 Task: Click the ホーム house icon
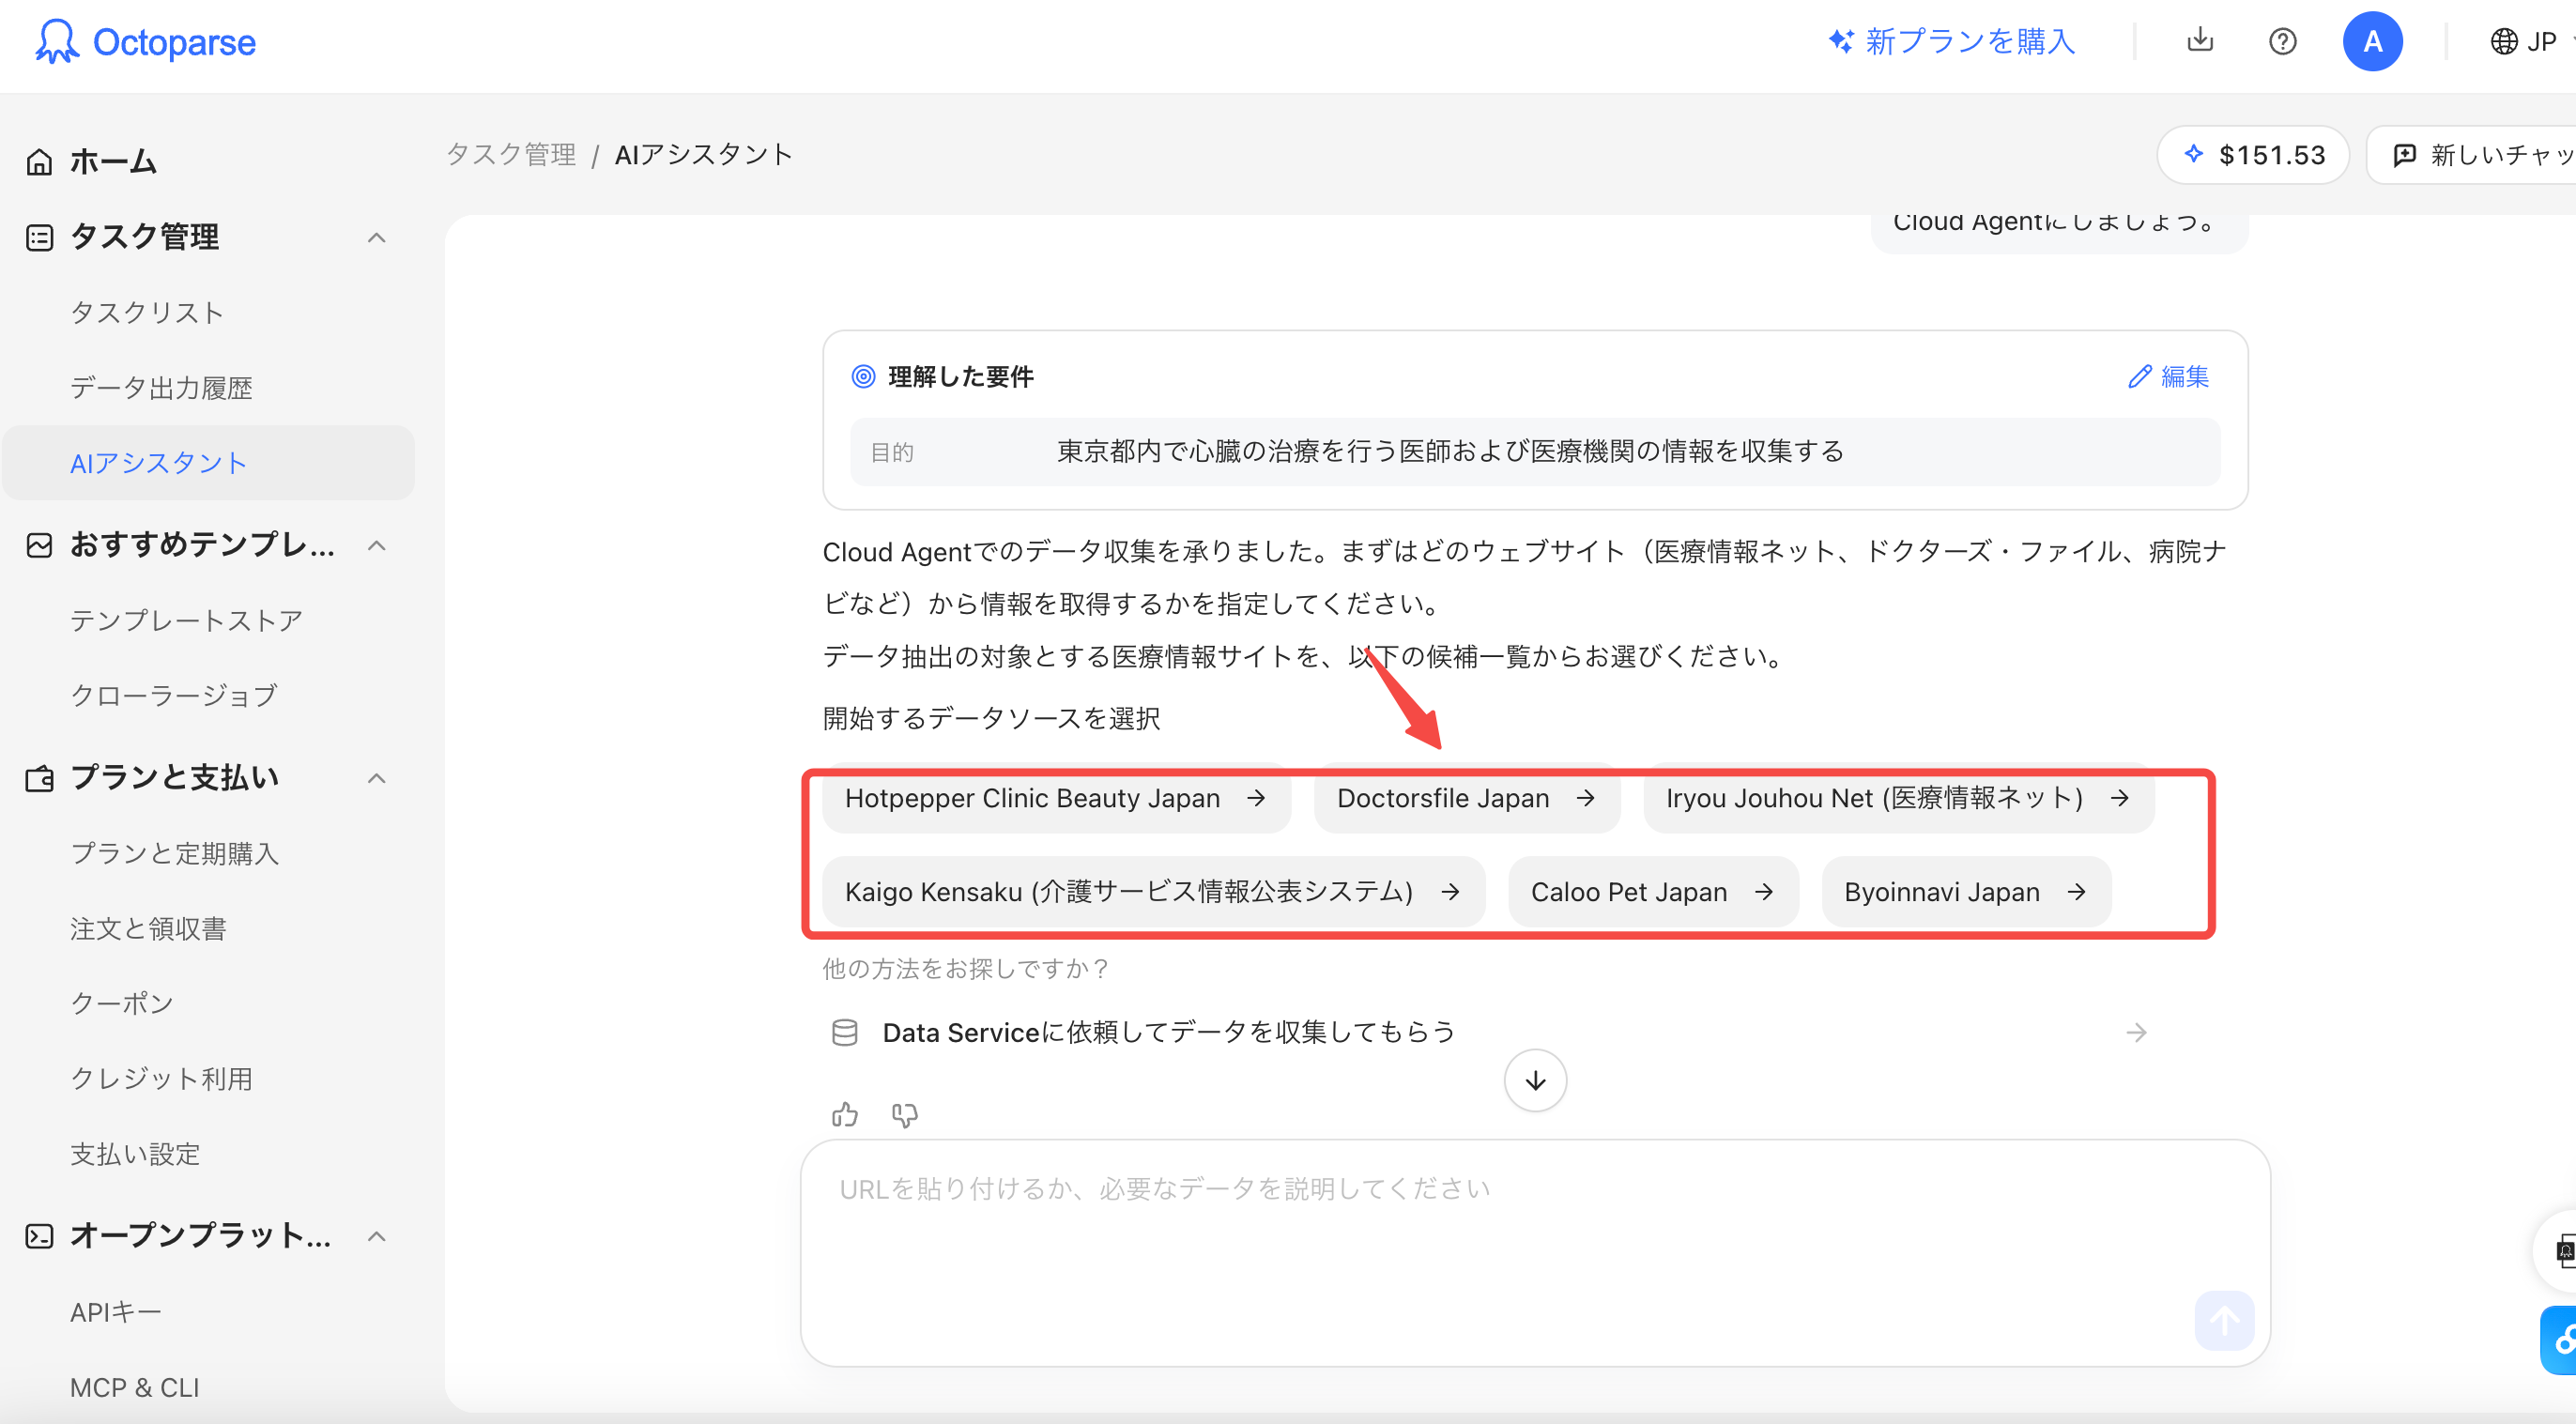pyautogui.click(x=39, y=161)
